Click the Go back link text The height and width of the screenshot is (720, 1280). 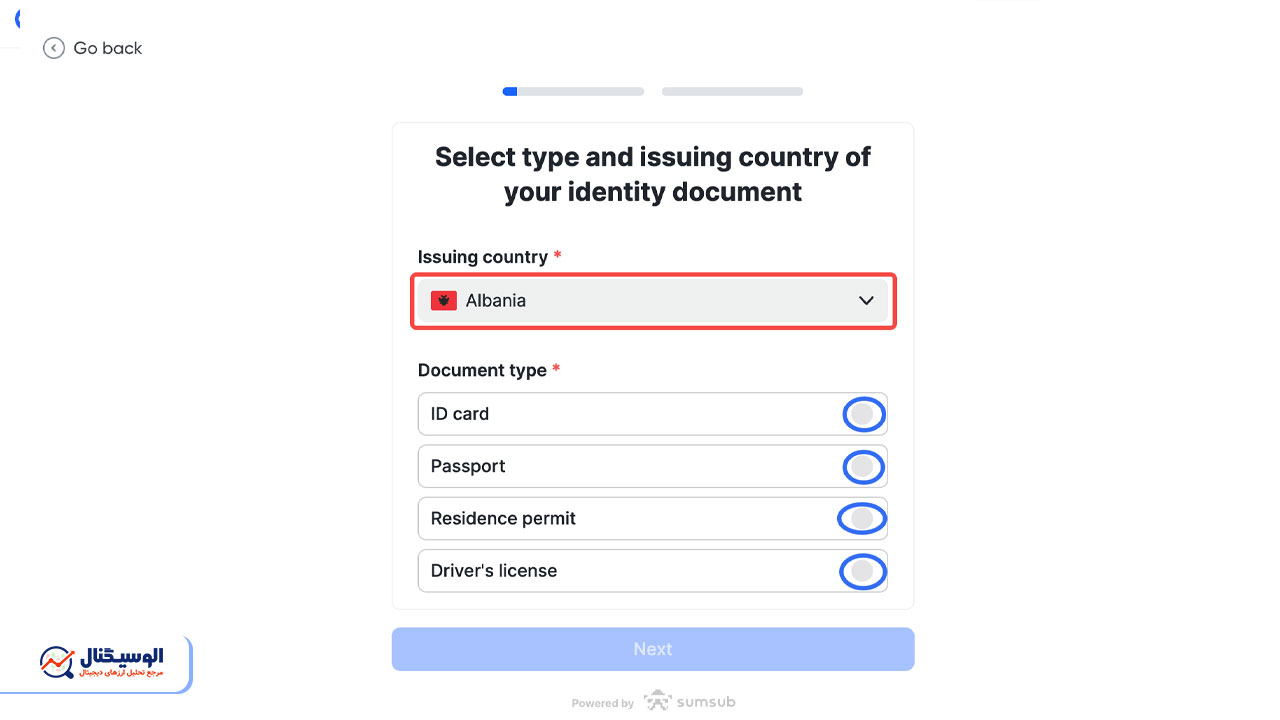(x=108, y=48)
